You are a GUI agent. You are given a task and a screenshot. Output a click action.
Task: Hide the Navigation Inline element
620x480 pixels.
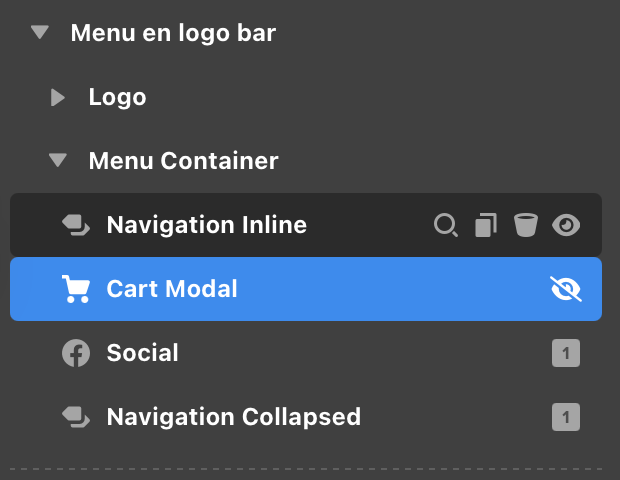click(x=566, y=225)
